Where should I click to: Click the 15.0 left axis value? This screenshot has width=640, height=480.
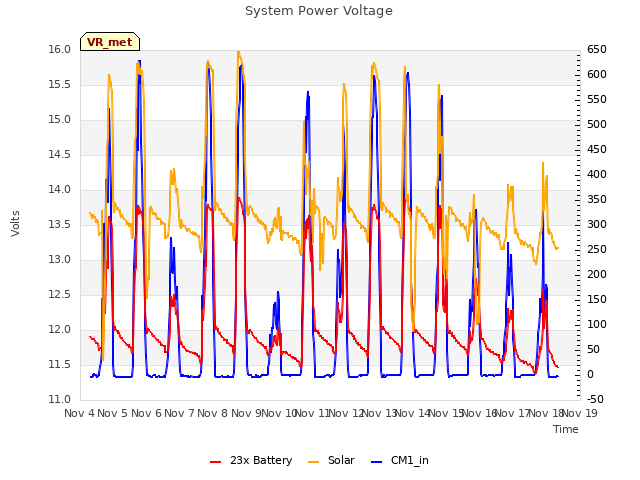coord(60,120)
